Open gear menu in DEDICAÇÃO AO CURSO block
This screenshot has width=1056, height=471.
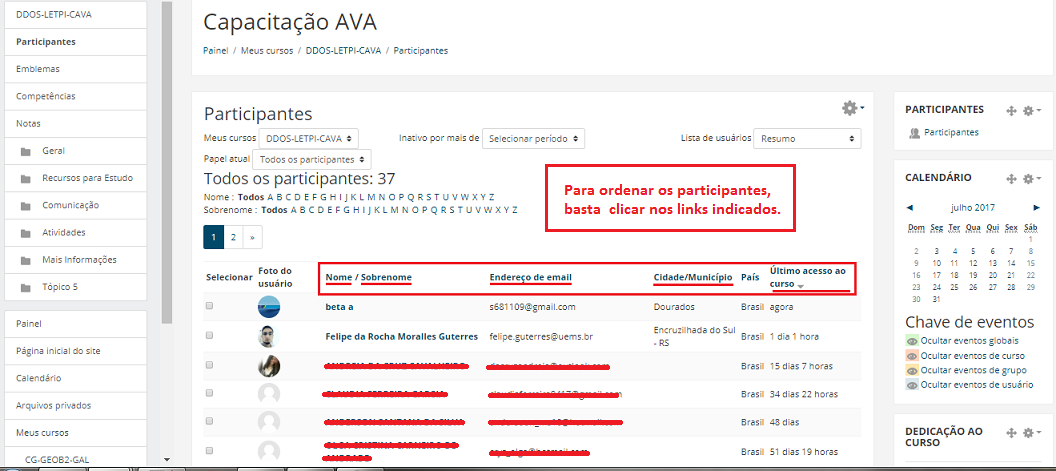[x=1031, y=432]
